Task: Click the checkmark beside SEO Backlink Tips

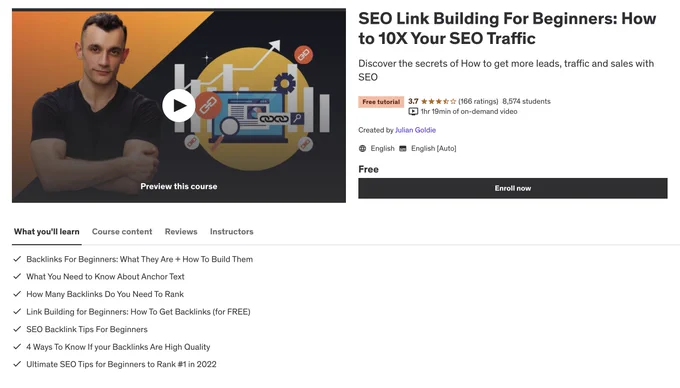Action: [x=17, y=329]
